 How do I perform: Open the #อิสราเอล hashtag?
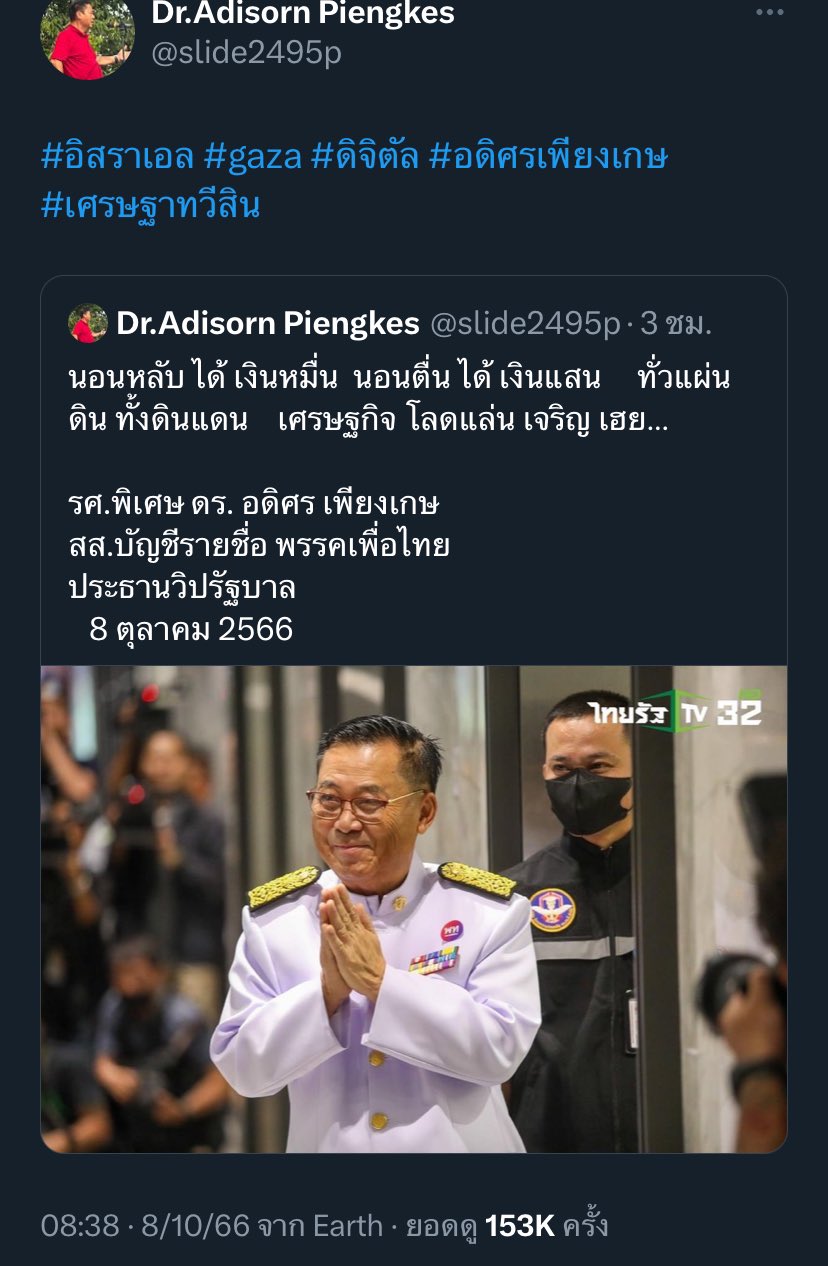116,157
